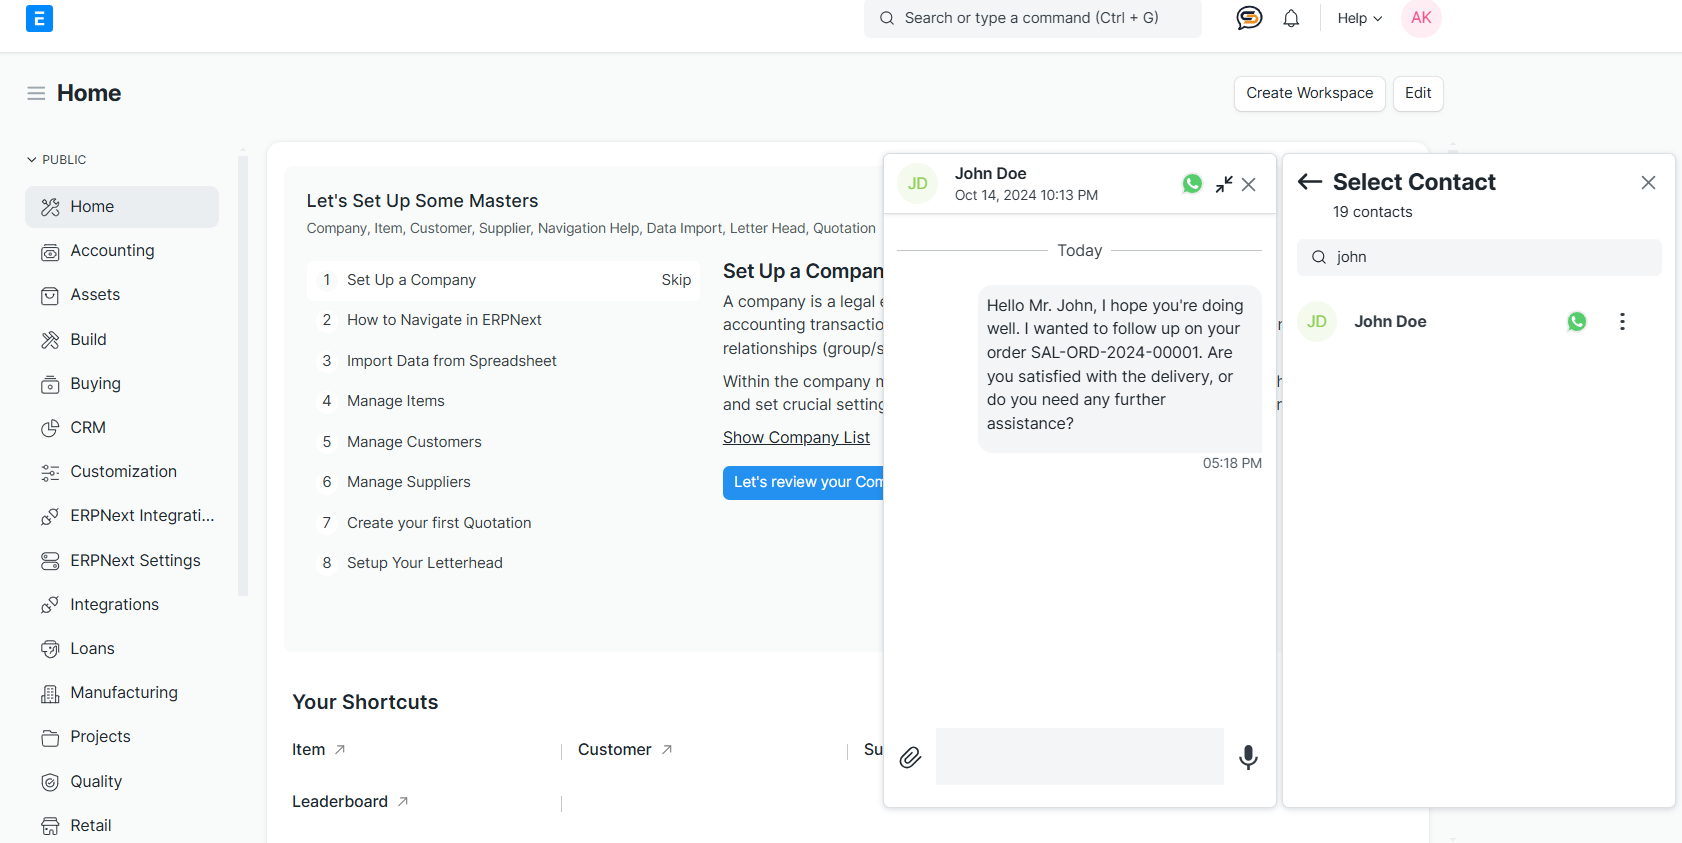Open the Help dropdown
Image resolution: width=1682 pixels, height=843 pixels.
(x=1360, y=18)
